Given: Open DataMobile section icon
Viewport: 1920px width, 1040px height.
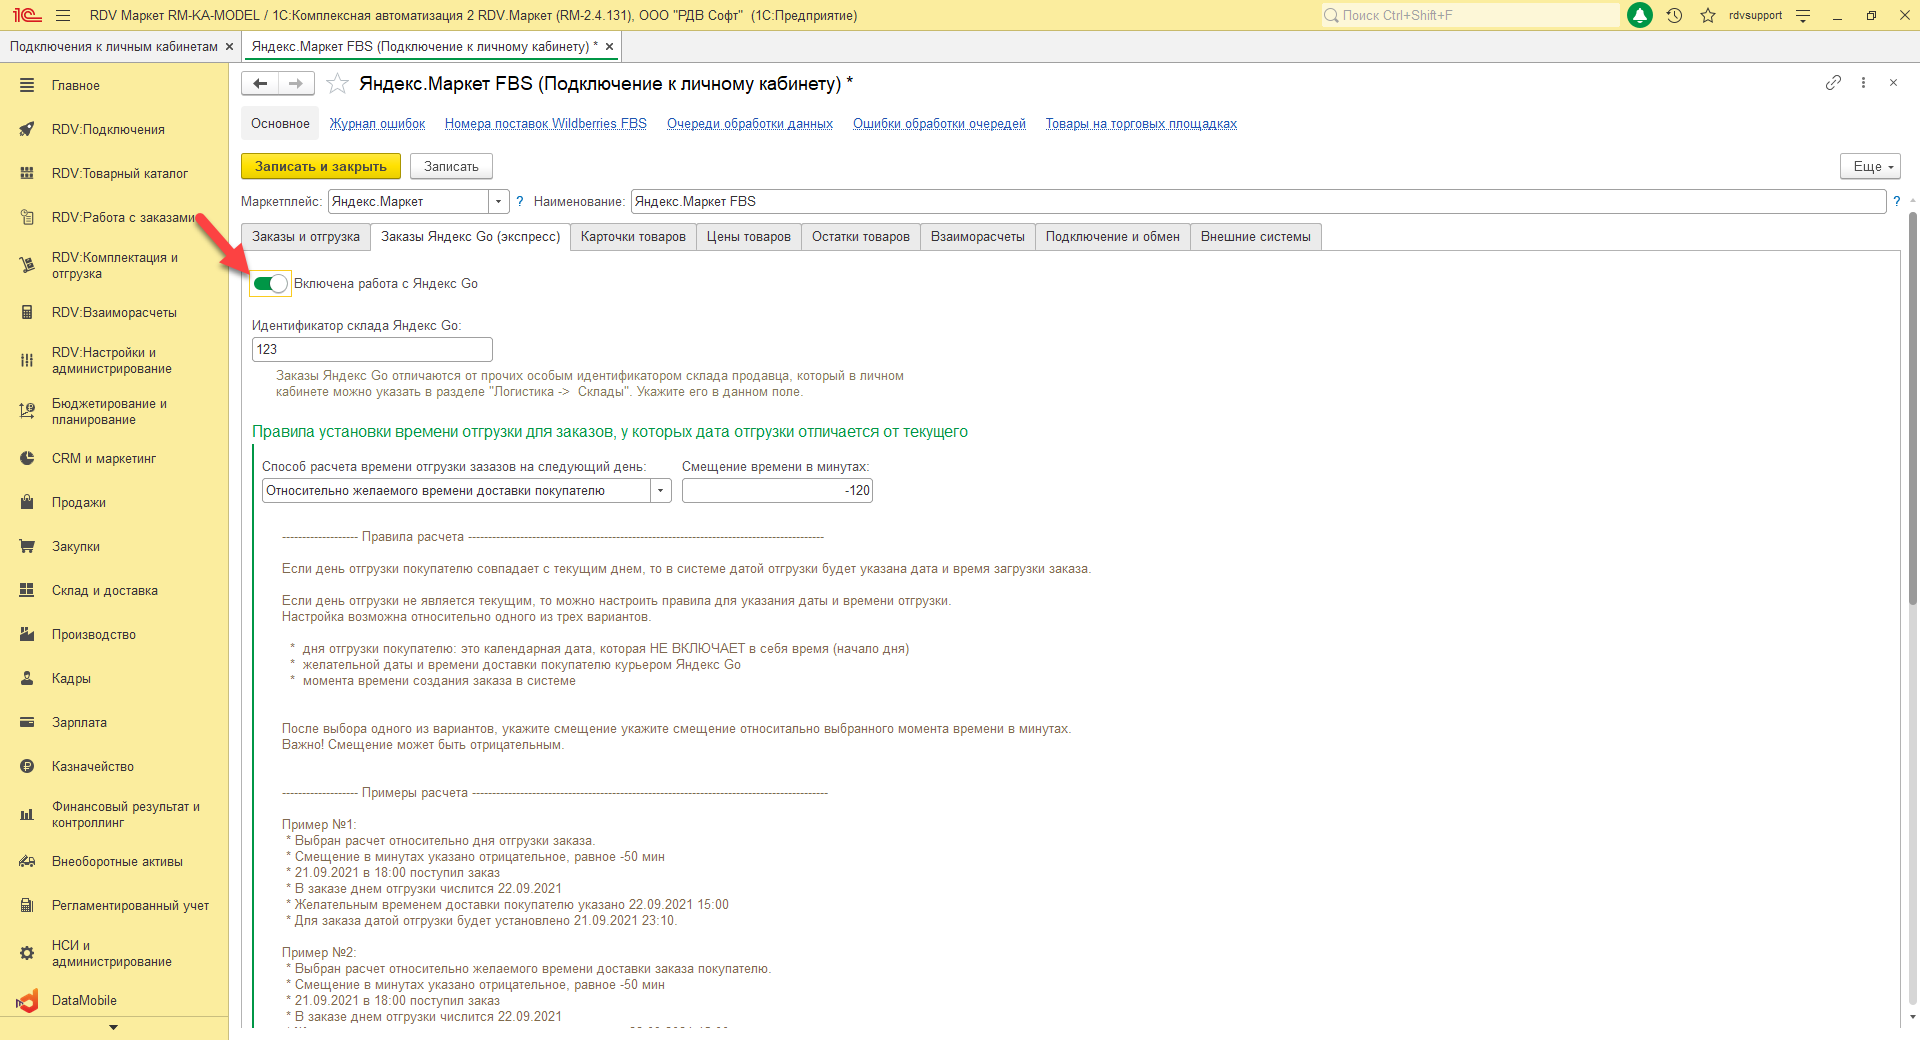Looking at the screenshot, I should 27,1001.
